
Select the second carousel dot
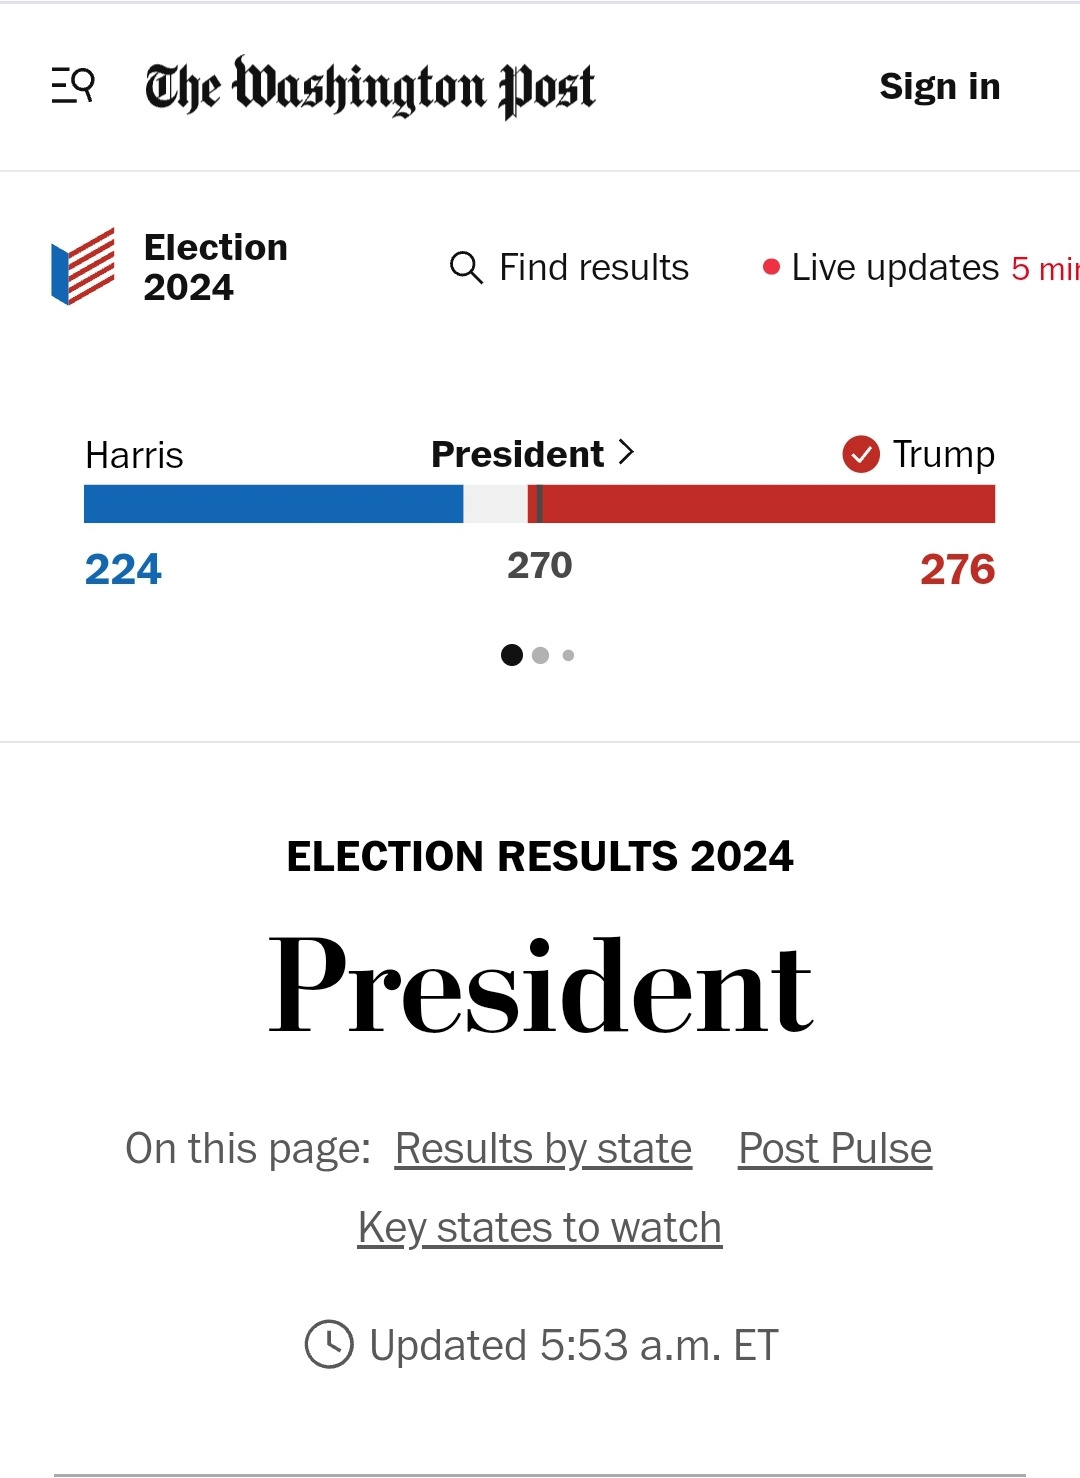(541, 655)
